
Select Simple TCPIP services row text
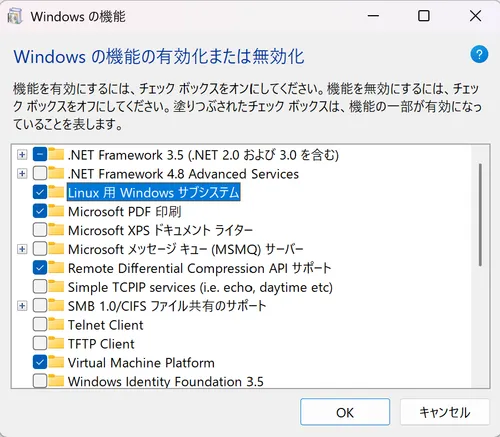coord(200,287)
